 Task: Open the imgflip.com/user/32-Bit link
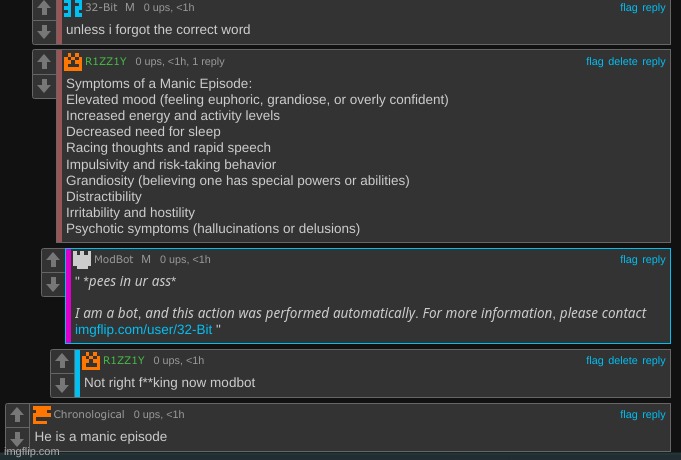142,329
